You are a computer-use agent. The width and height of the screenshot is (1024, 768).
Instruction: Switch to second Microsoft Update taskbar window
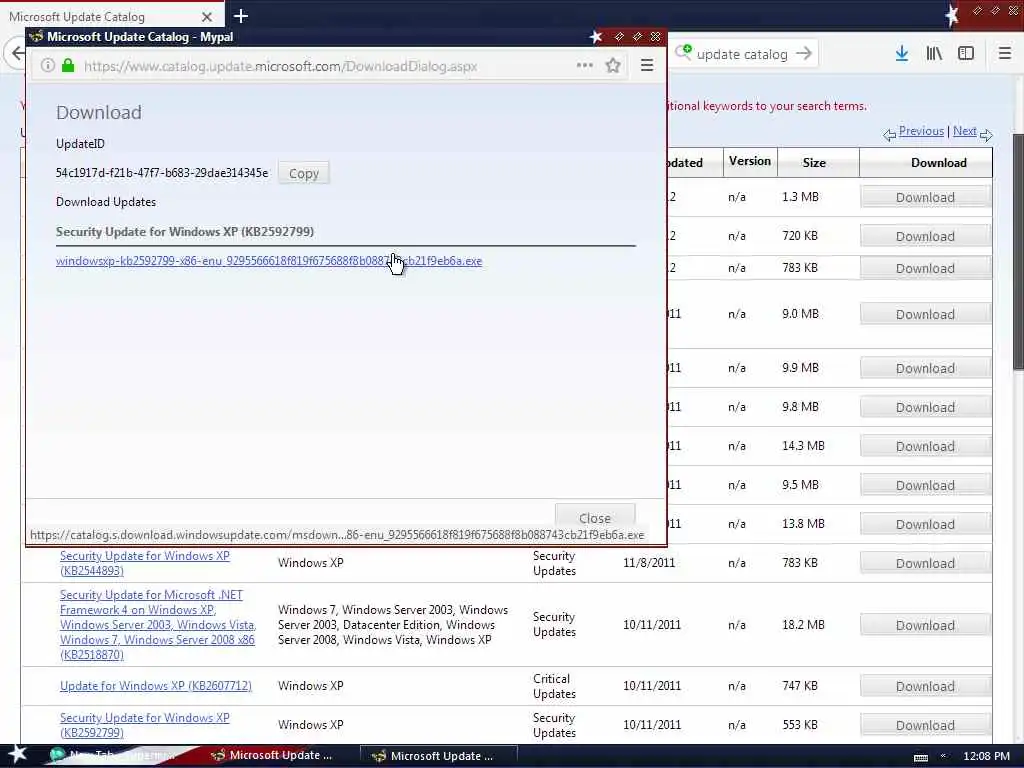[439, 756]
